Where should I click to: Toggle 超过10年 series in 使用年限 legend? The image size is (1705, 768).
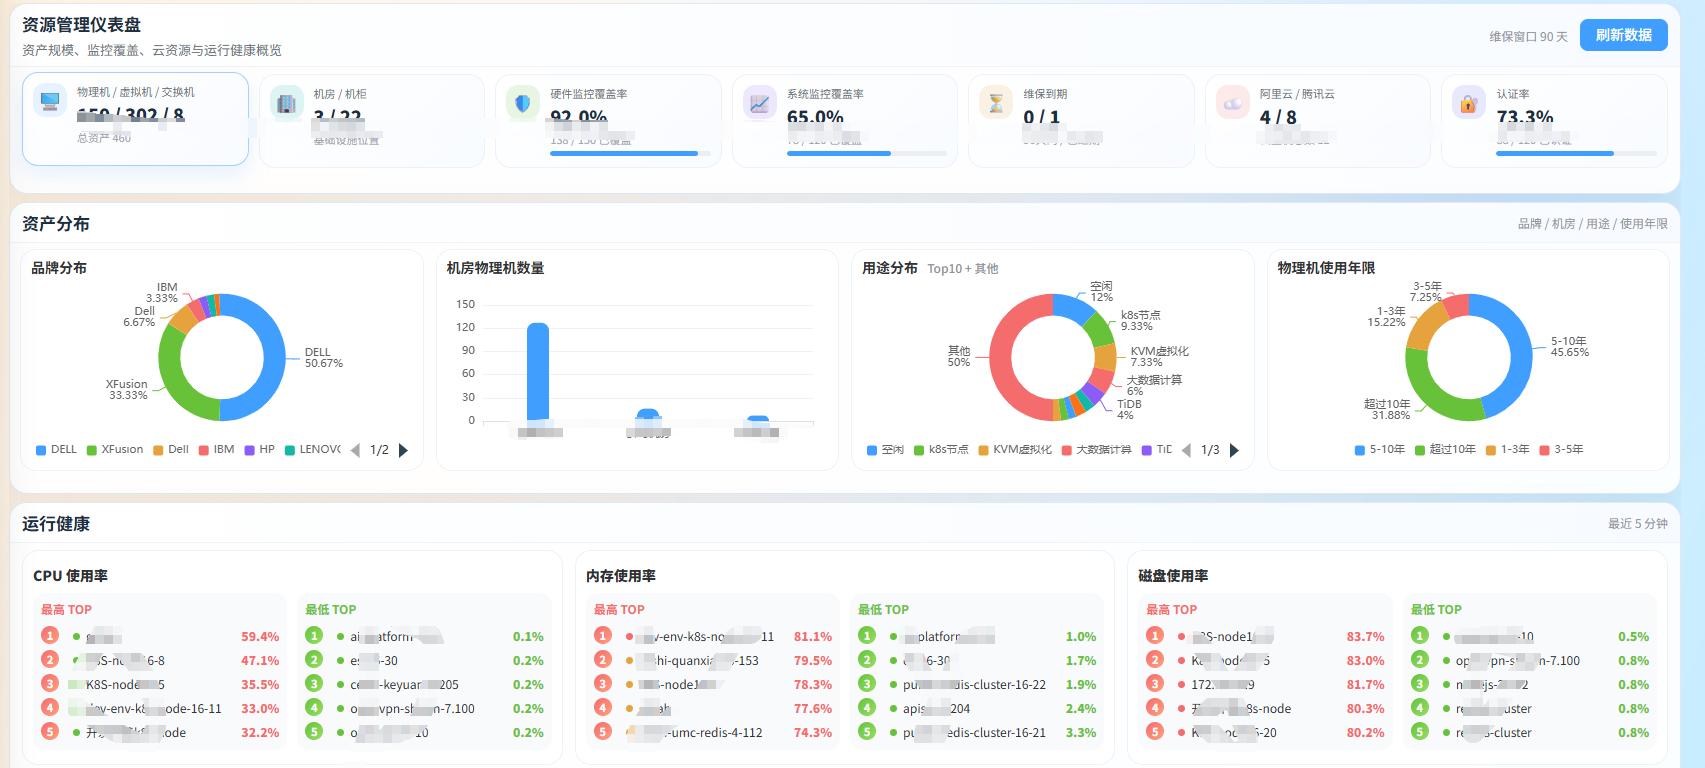(x=1445, y=450)
